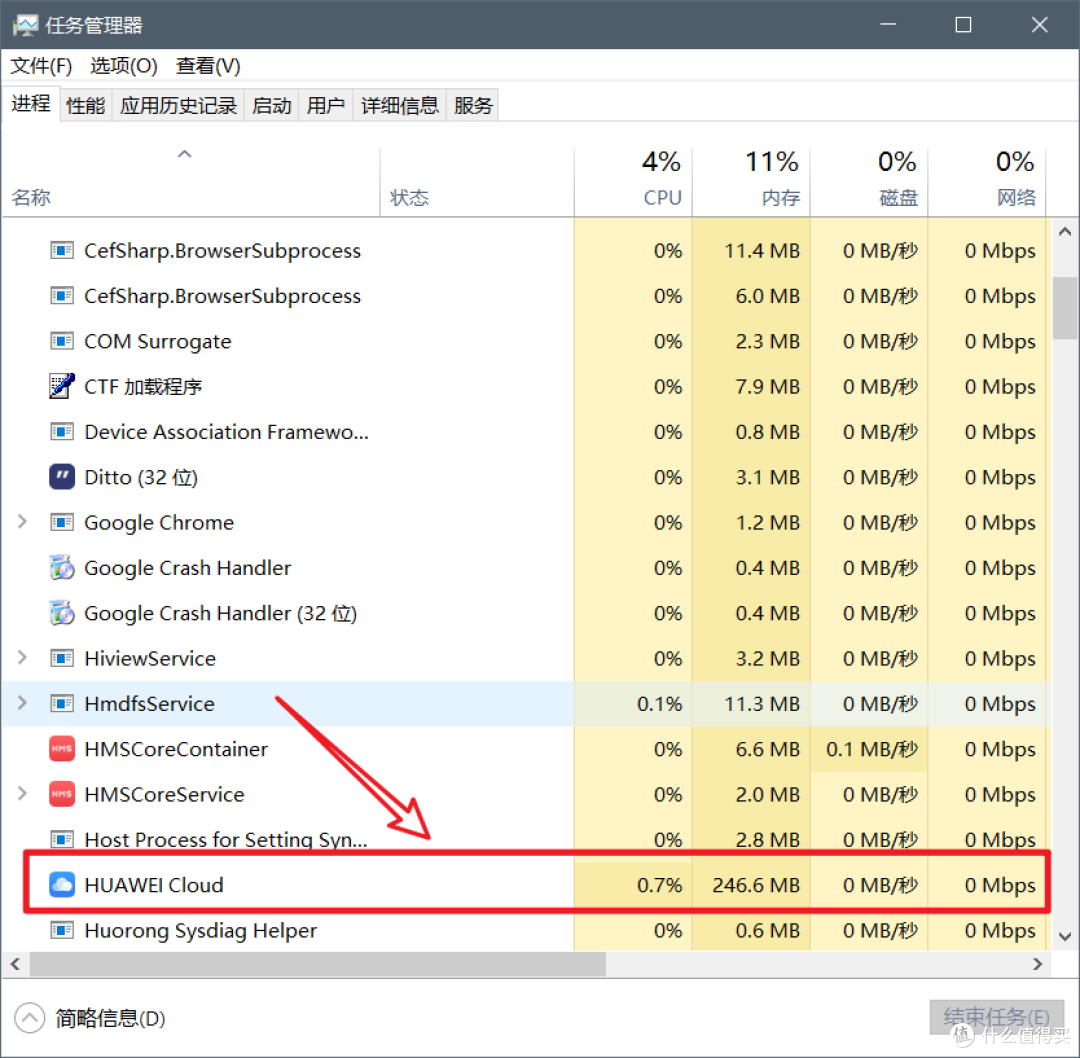
Task: Click the horizontal scrollbar left arrow
Action: click(15, 964)
